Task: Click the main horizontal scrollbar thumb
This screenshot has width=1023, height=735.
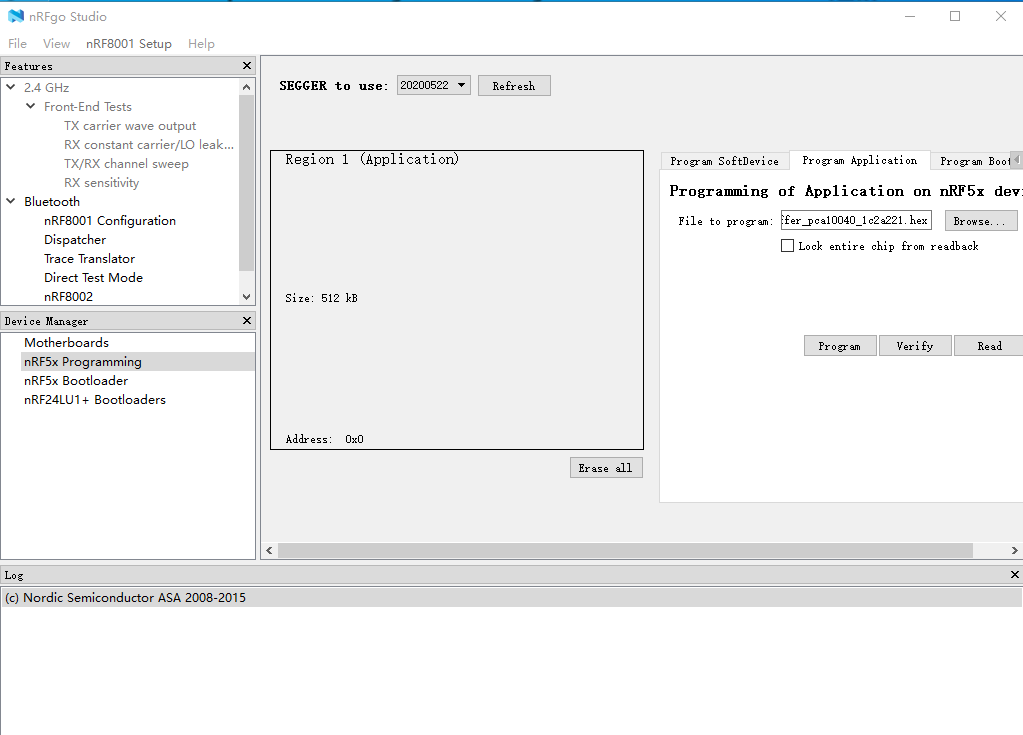Action: 625,550
